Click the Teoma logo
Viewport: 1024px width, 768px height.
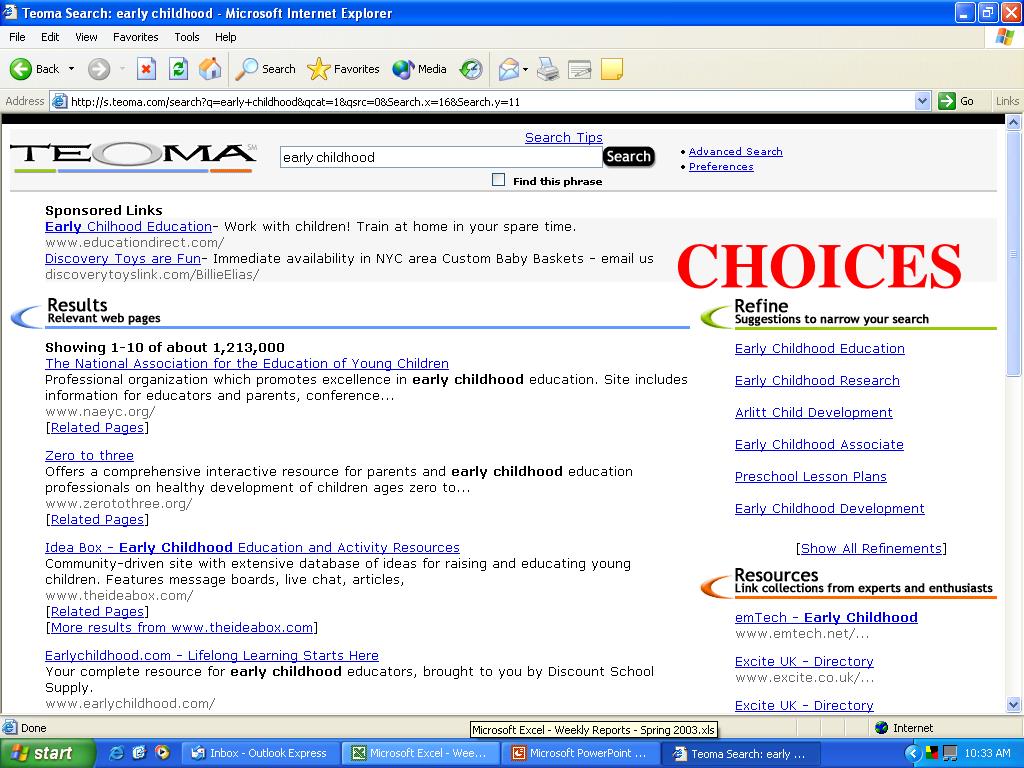(x=133, y=155)
